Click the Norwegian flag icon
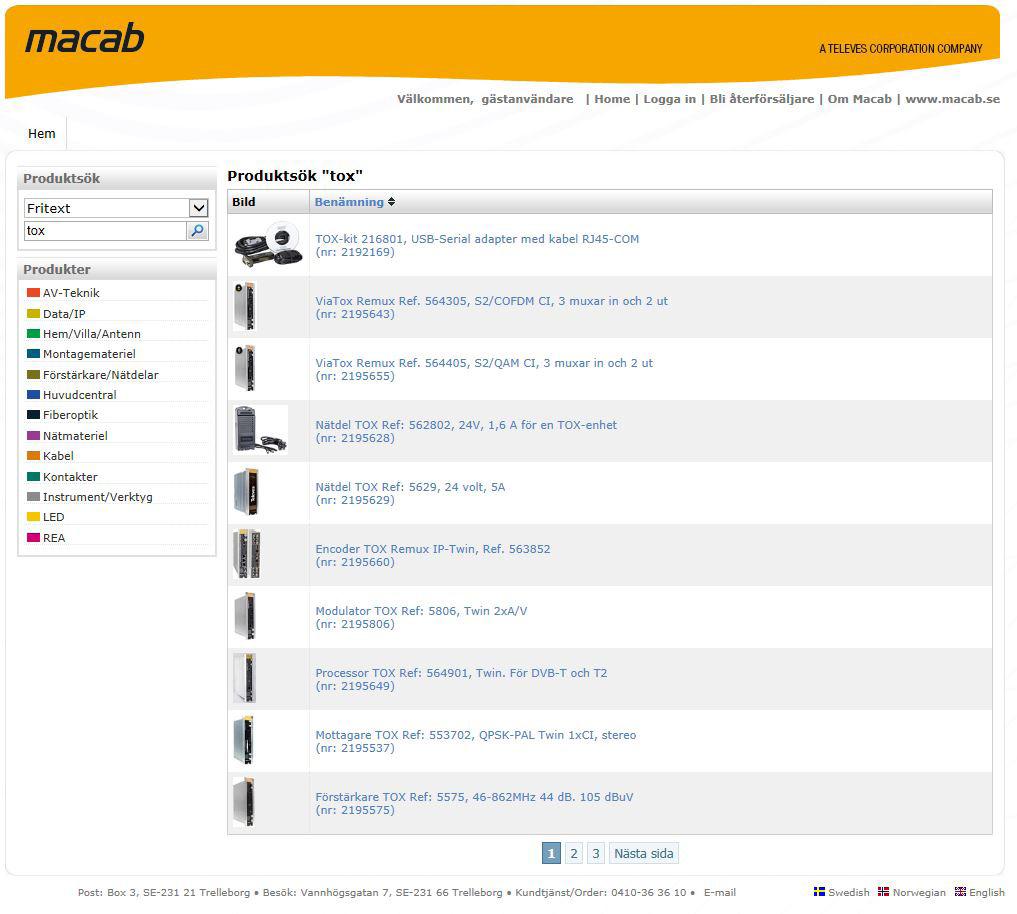The height and width of the screenshot is (914, 1017). tap(883, 892)
